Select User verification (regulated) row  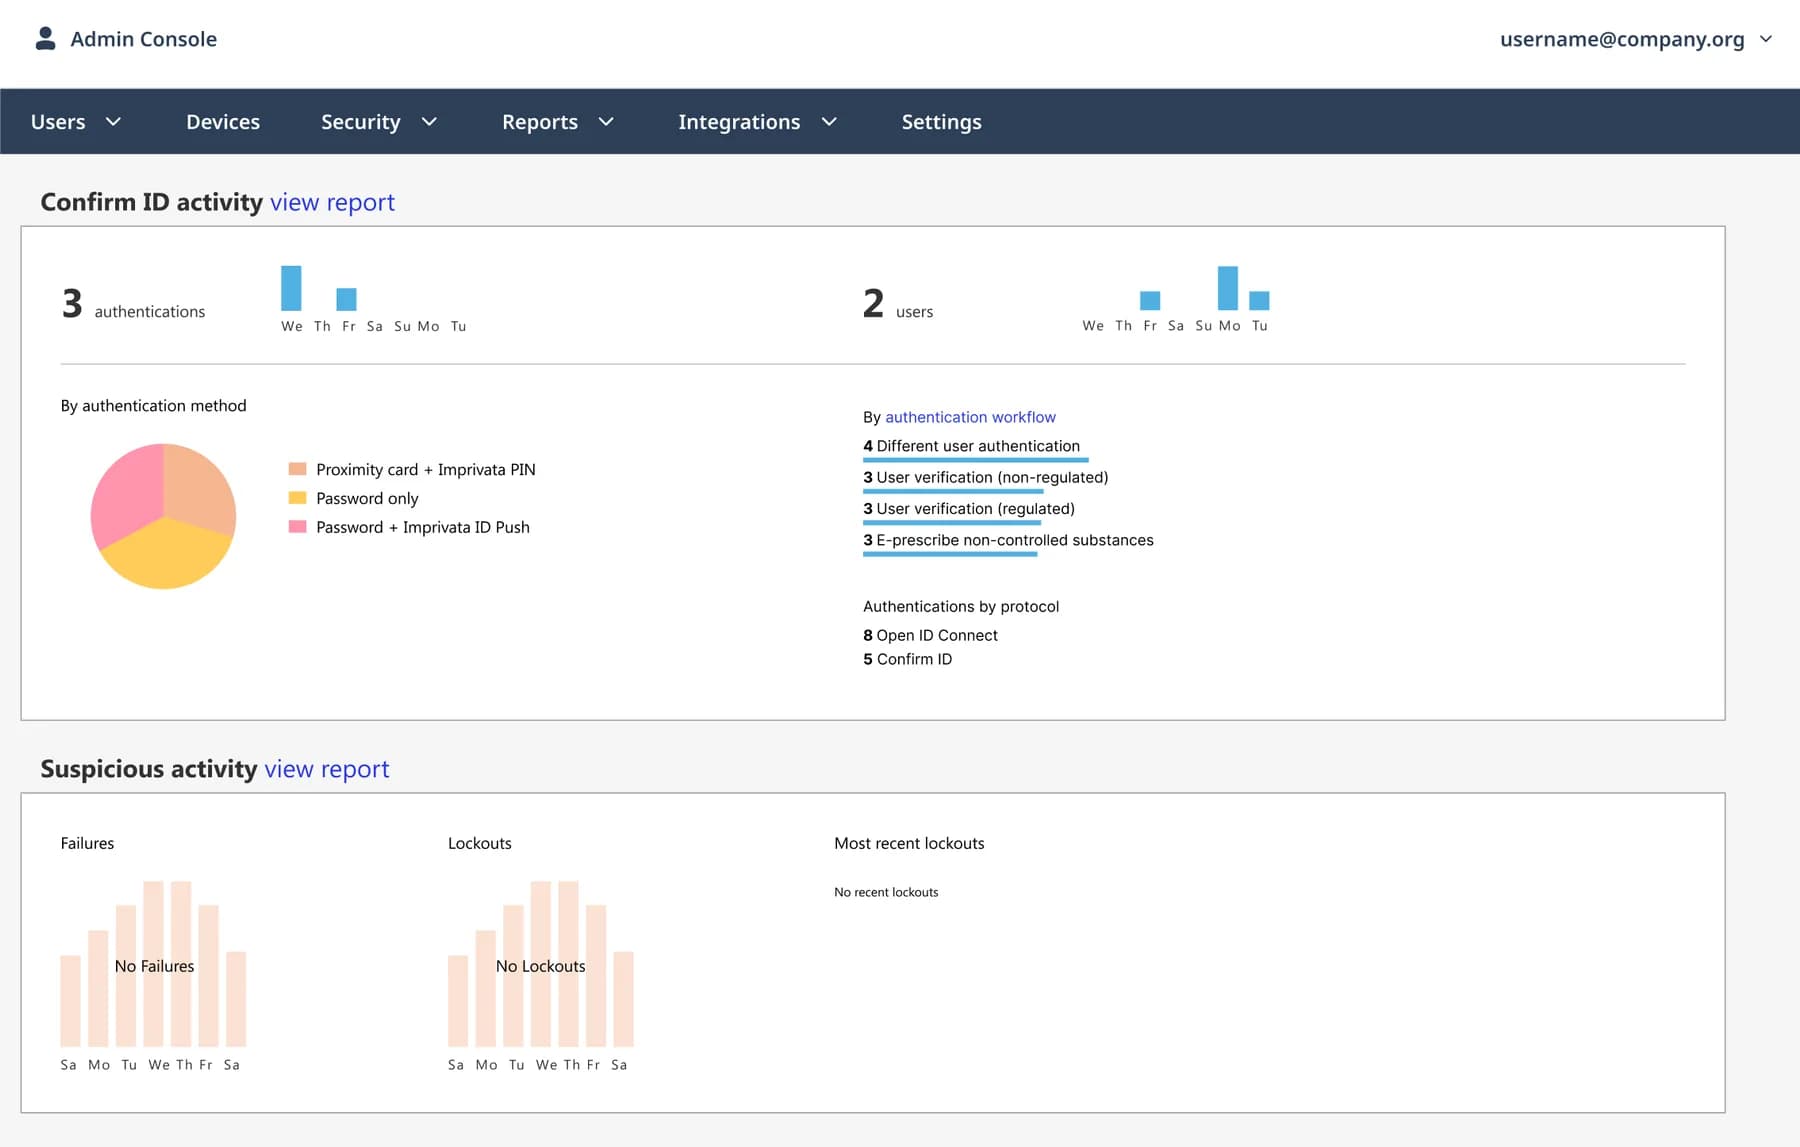969,511
